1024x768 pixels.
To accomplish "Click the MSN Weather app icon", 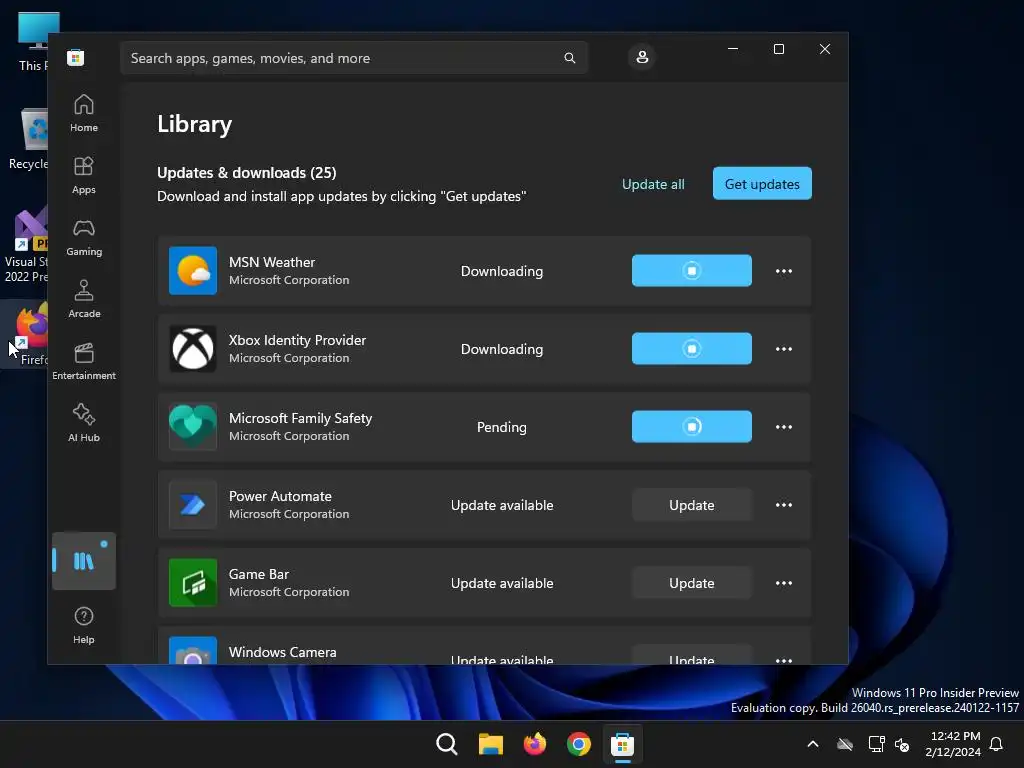I will click(193, 270).
